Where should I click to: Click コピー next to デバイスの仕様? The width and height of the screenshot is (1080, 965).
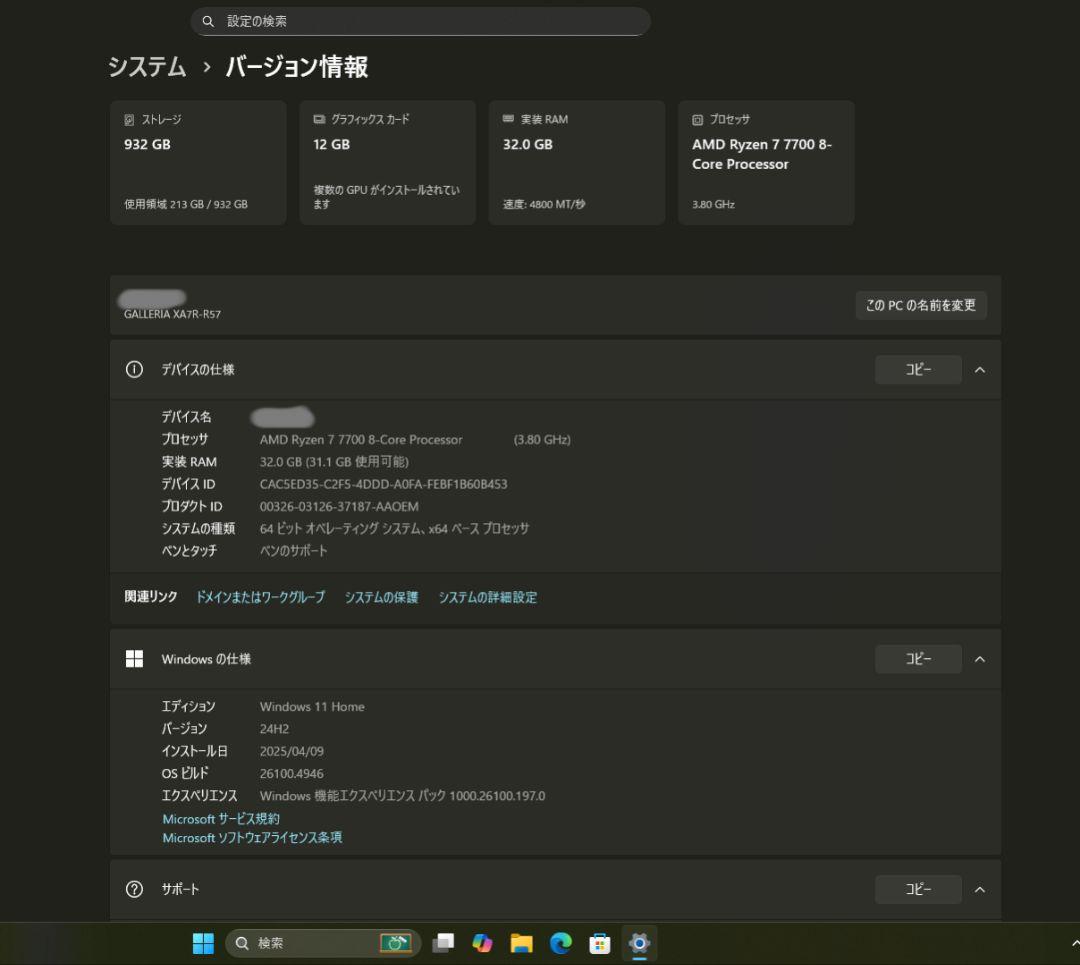917,369
